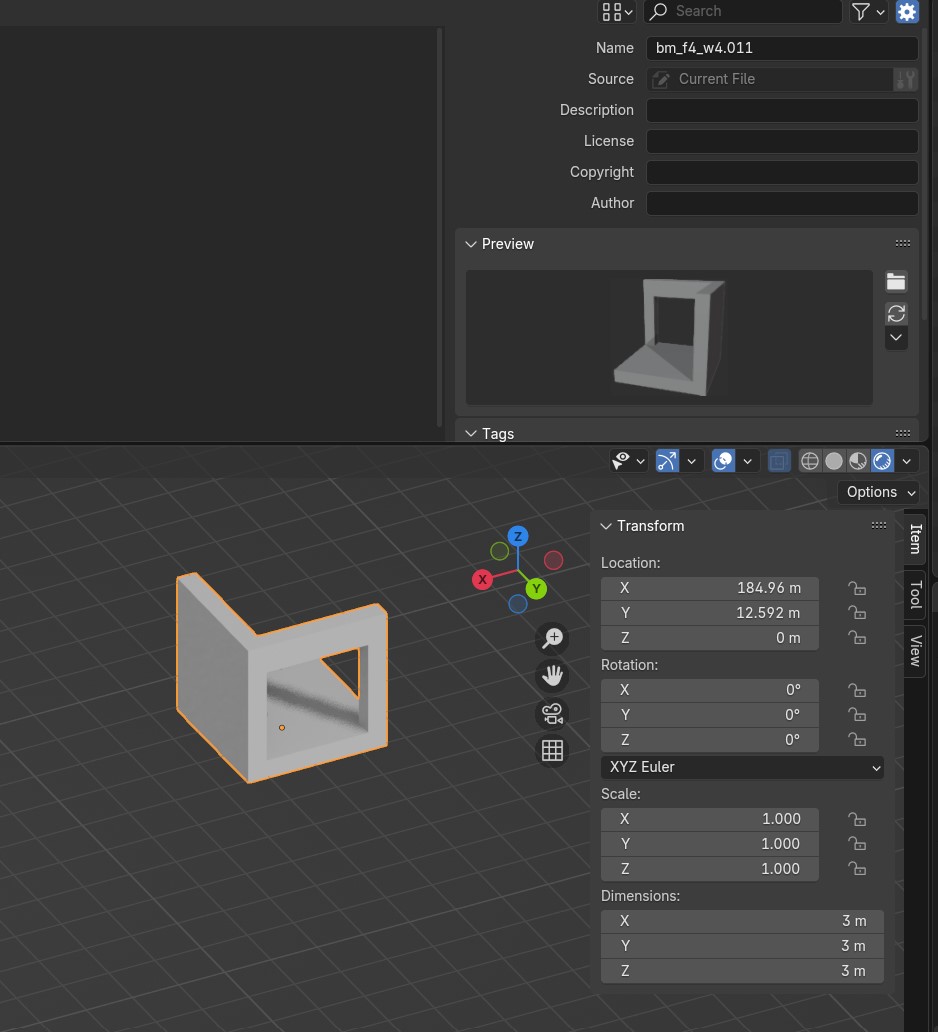Toggle the asset browser gear settings region

click(x=907, y=12)
